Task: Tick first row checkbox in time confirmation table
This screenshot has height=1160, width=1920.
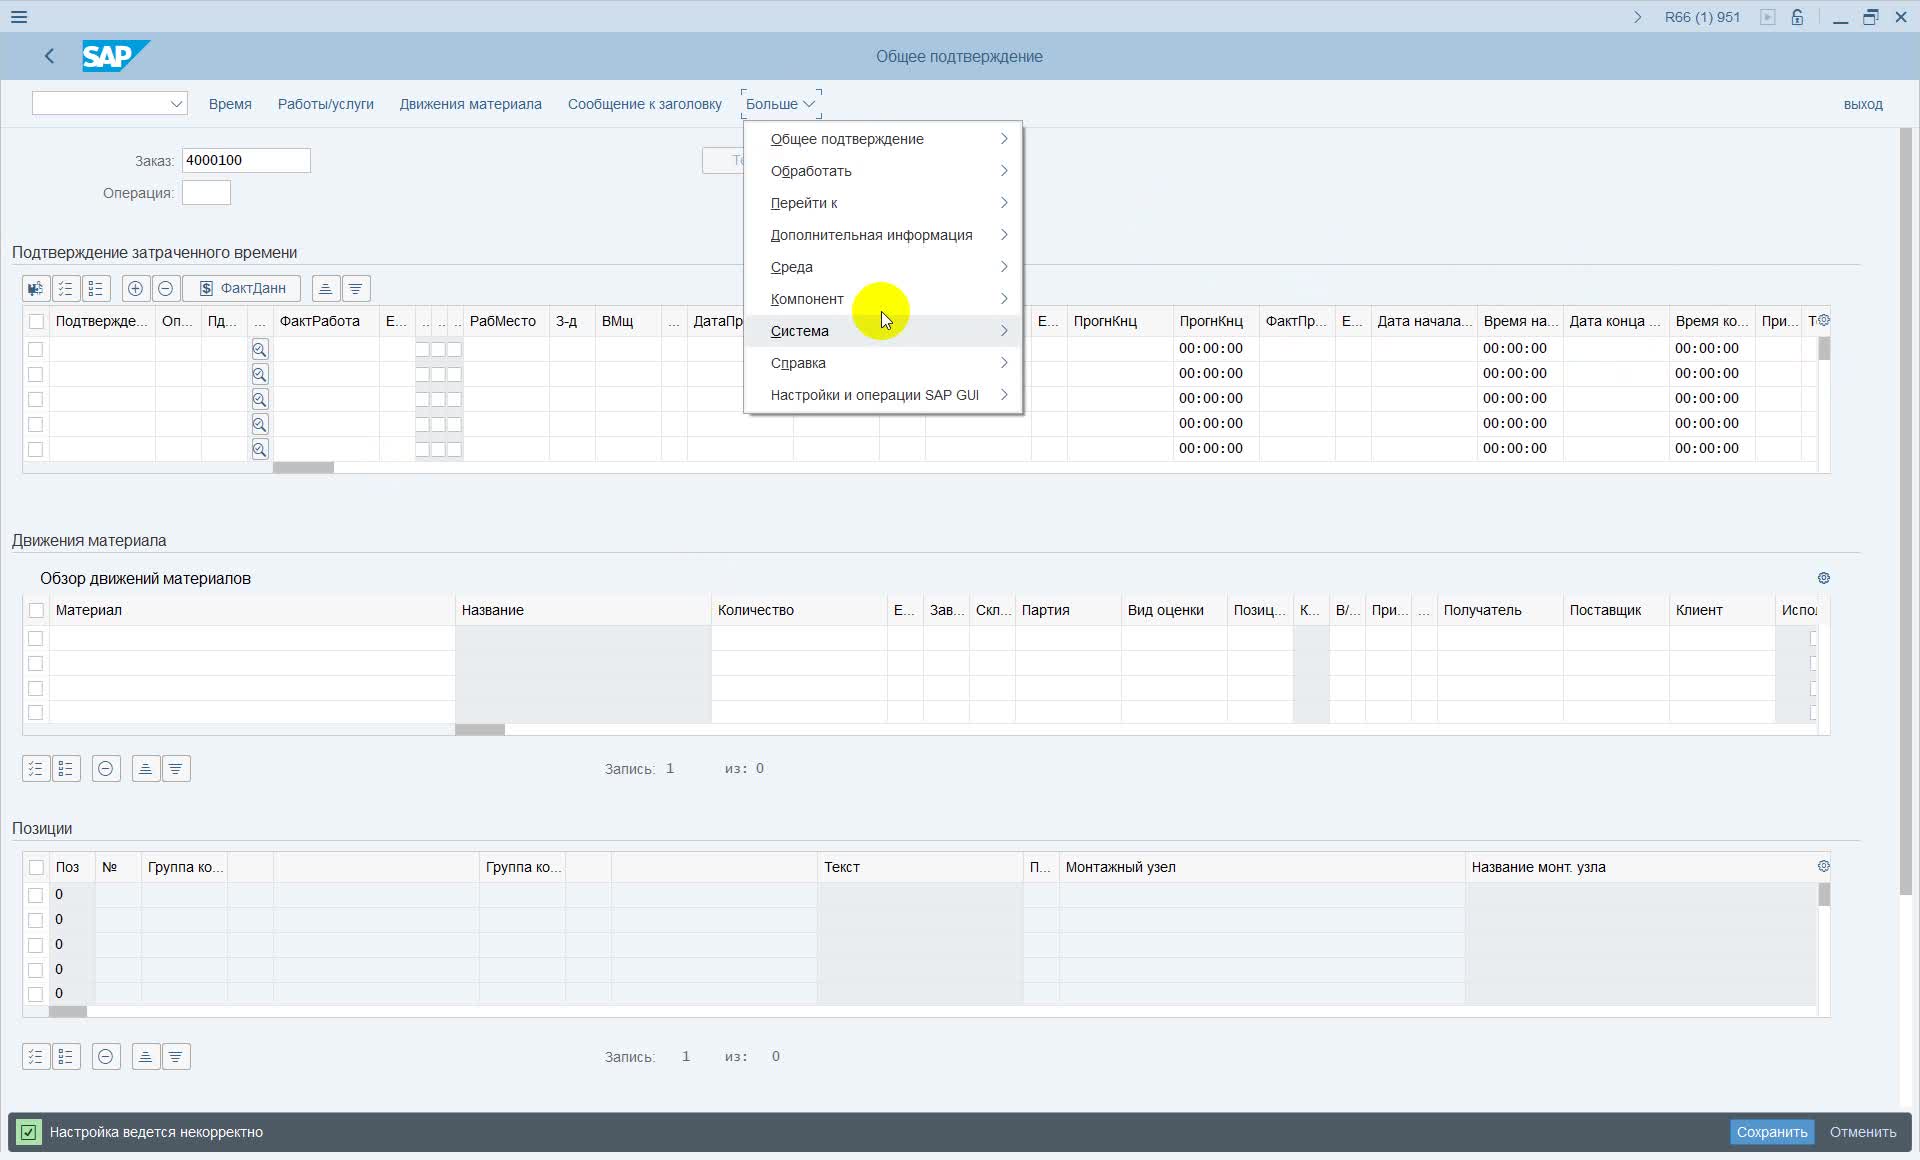Action: pyautogui.click(x=36, y=349)
